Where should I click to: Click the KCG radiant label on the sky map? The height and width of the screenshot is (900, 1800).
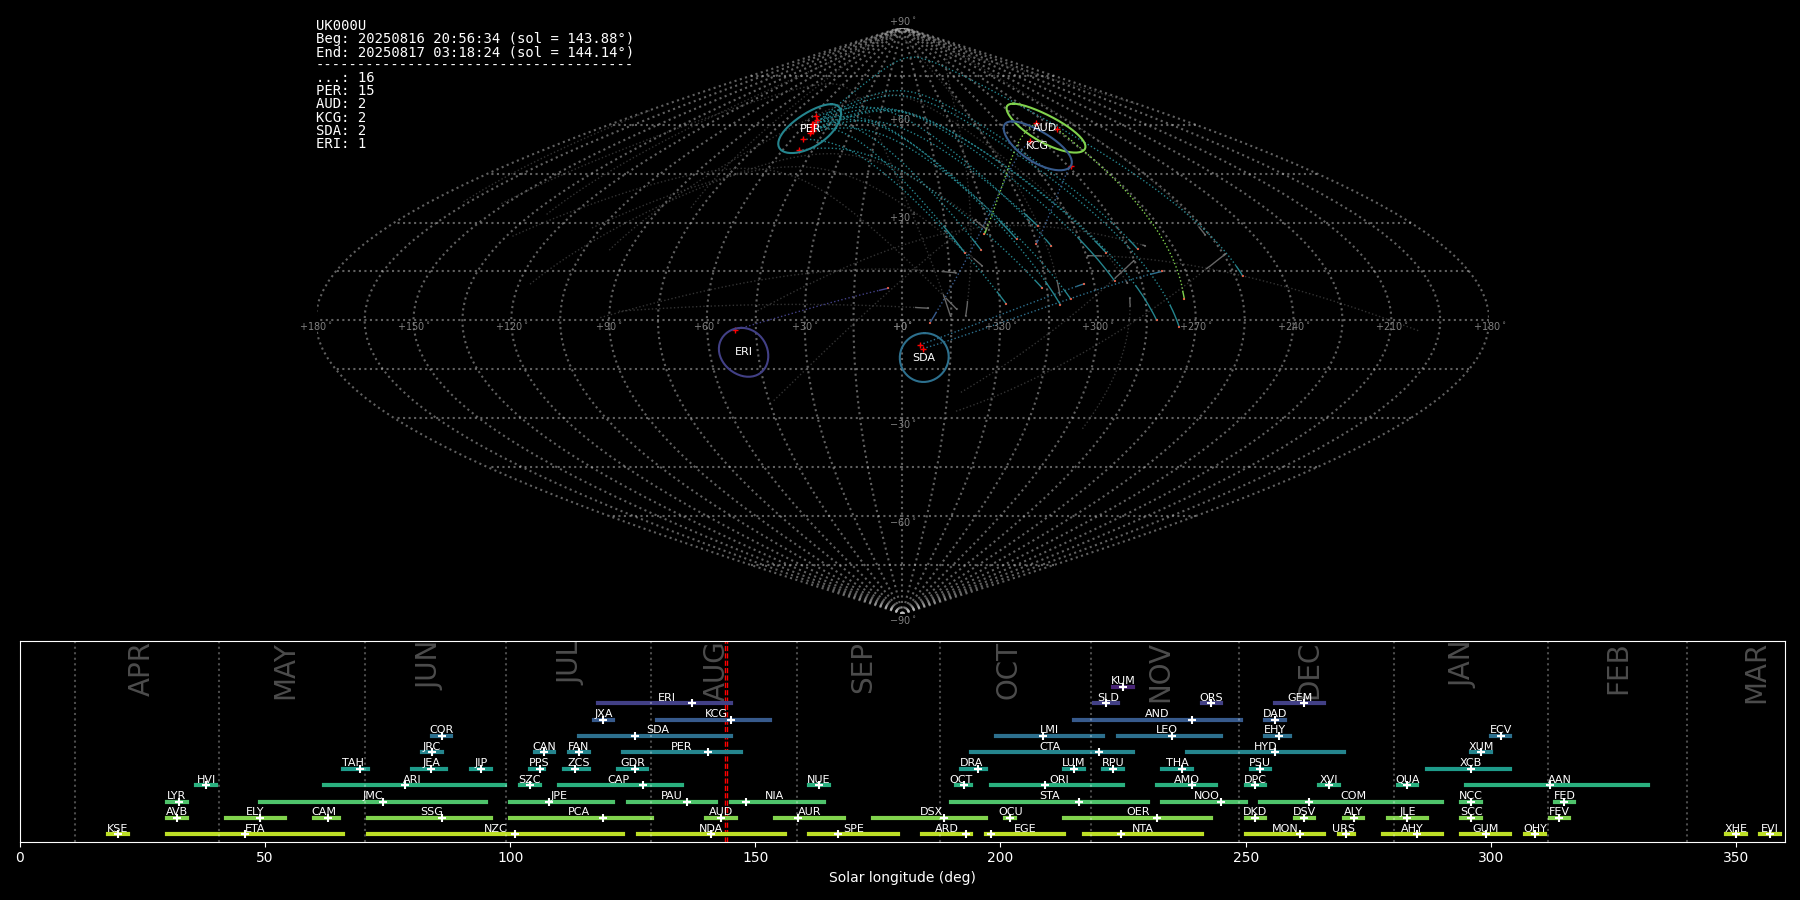(1037, 146)
